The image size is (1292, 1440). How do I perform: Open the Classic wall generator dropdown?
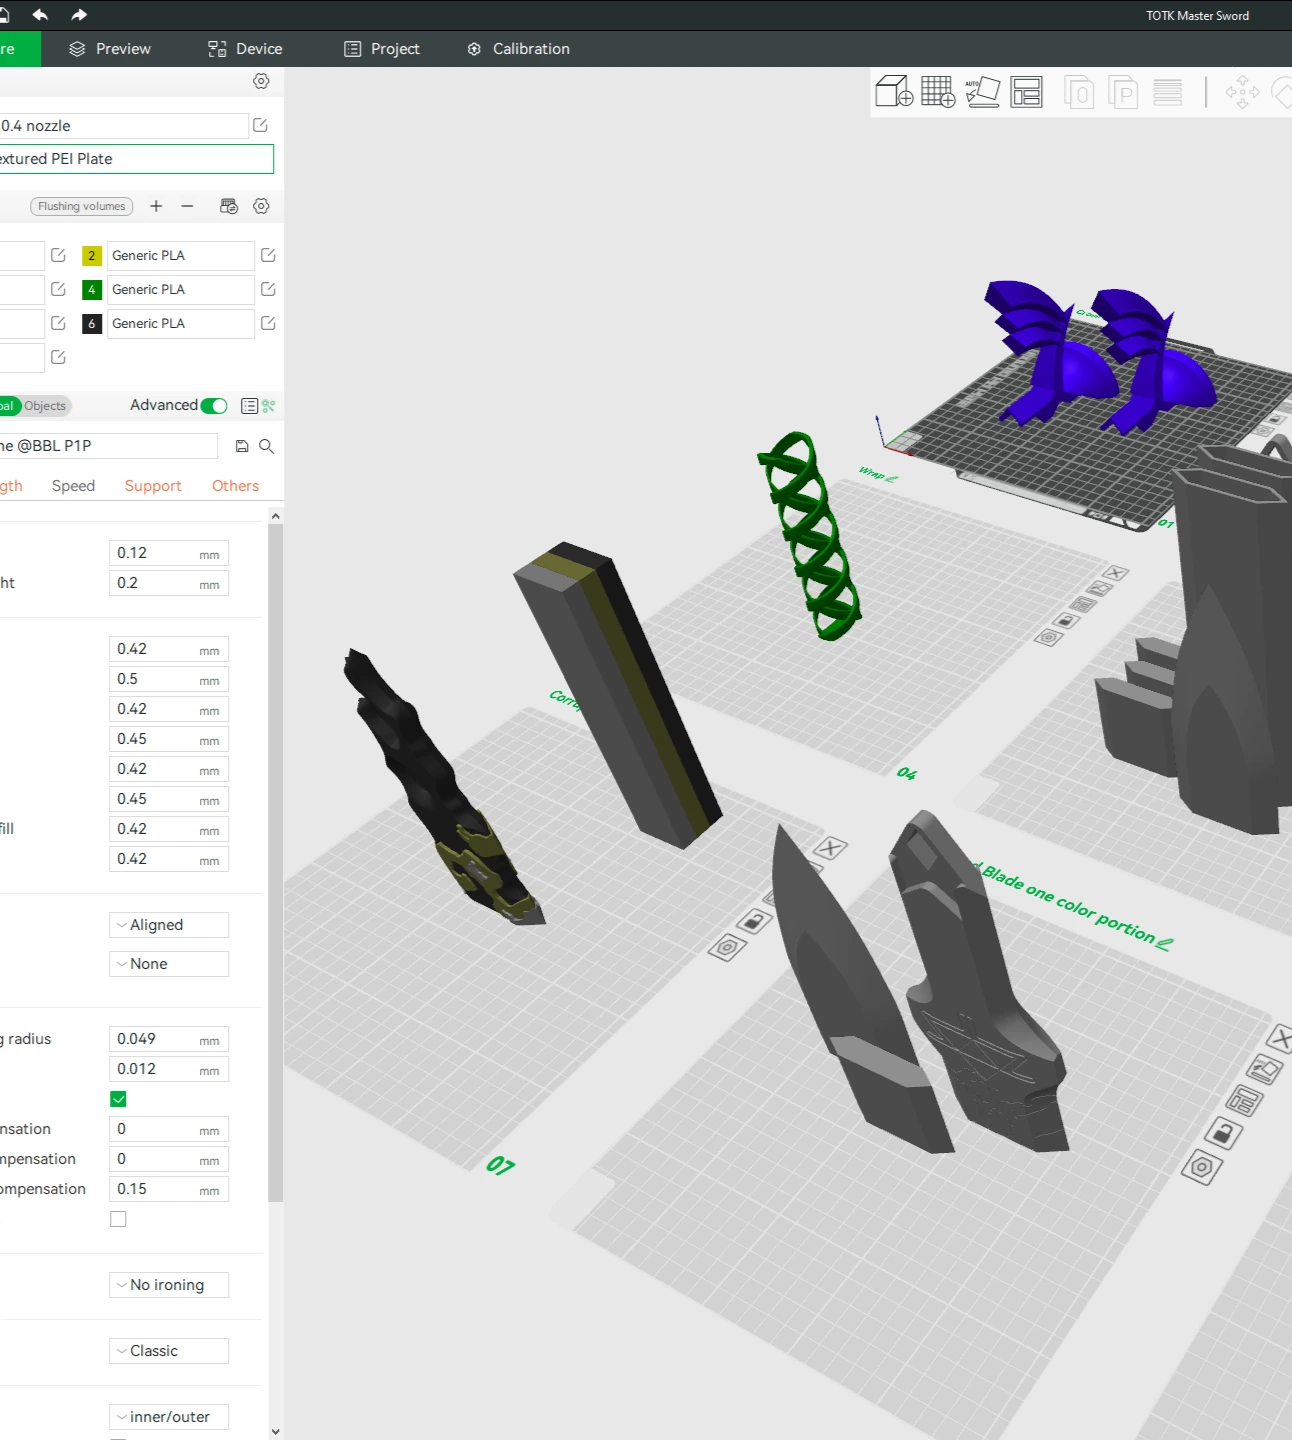coord(169,1351)
